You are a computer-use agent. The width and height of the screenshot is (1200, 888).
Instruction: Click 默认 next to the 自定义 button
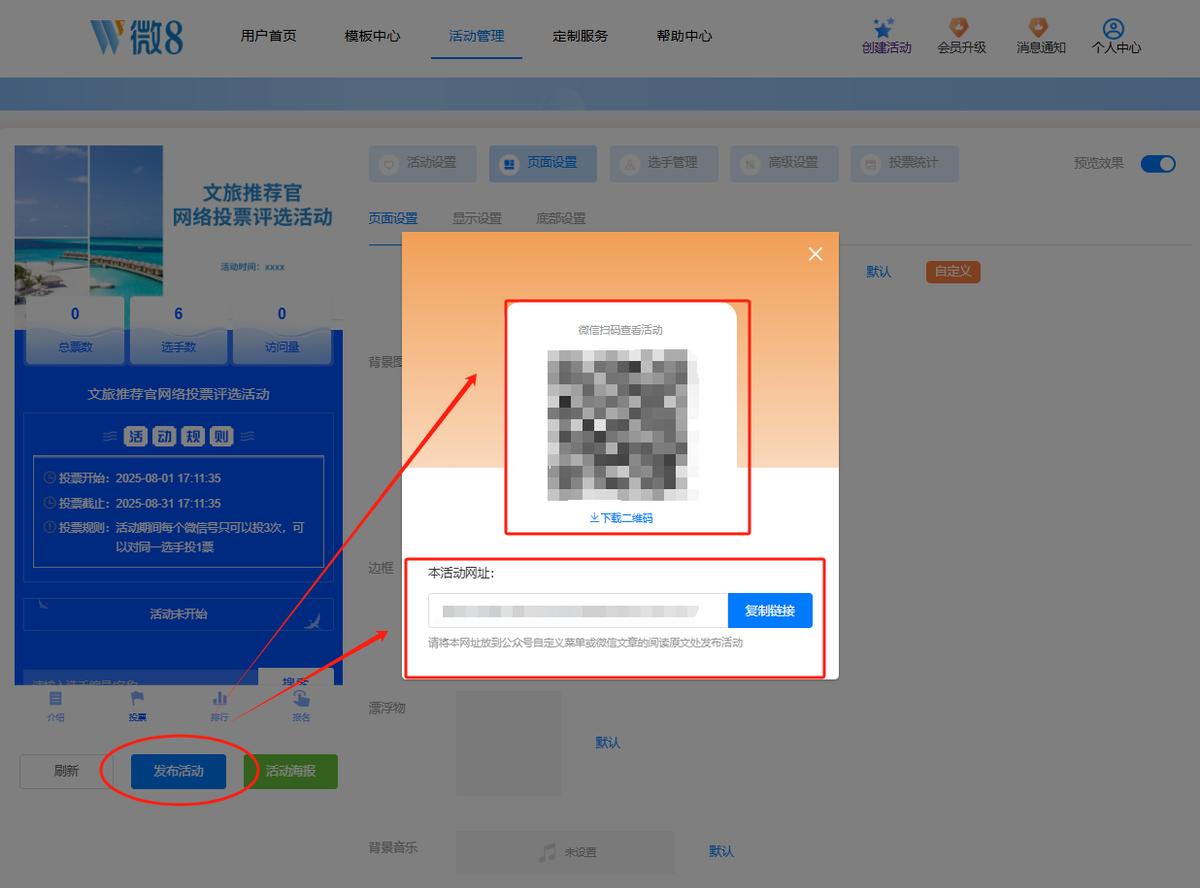[879, 272]
